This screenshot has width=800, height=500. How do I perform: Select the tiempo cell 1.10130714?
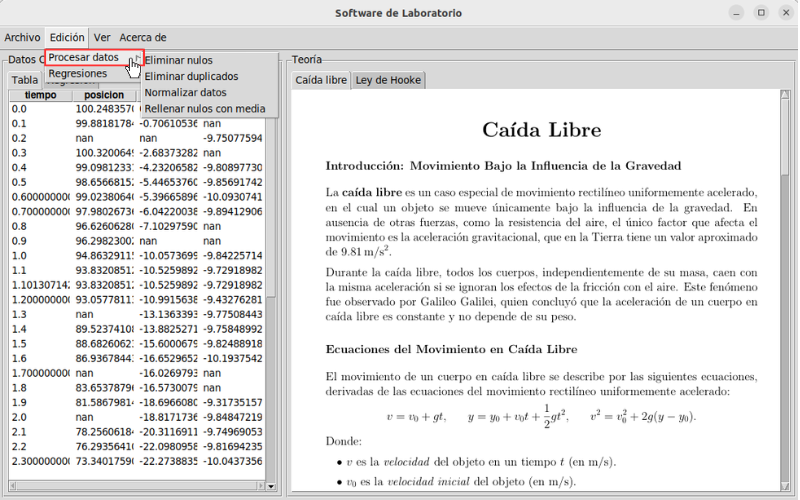[x=41, y=285]
